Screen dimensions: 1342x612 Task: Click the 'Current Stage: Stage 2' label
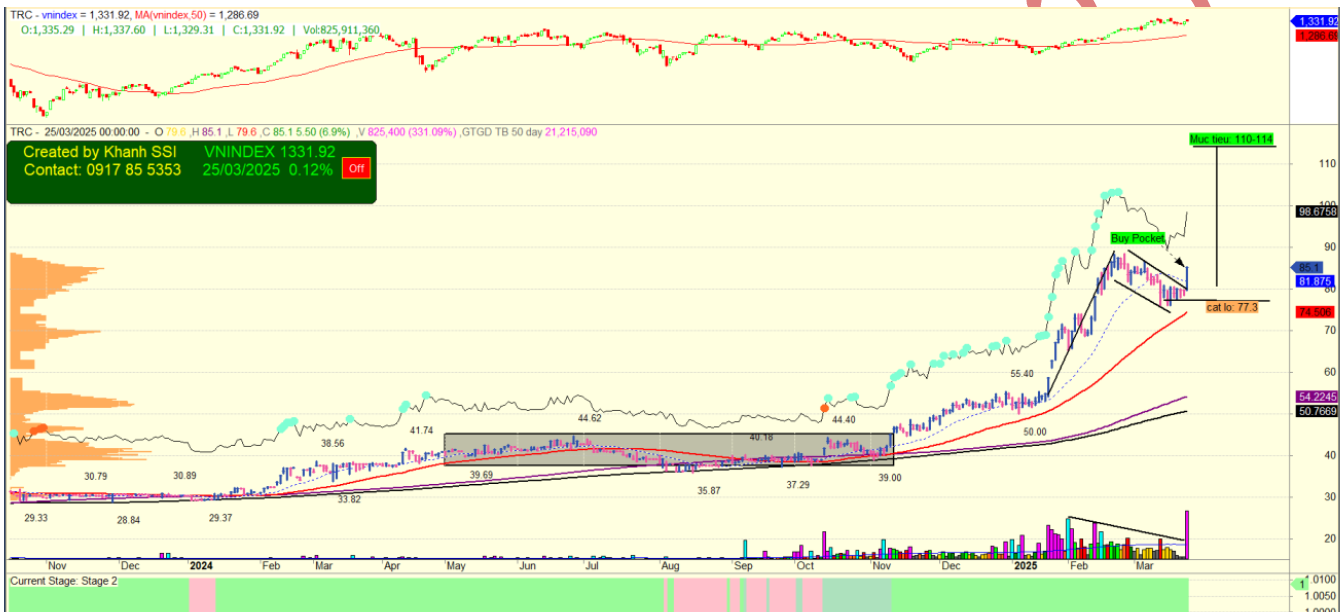pyautogui.click(x=63, y=581)
